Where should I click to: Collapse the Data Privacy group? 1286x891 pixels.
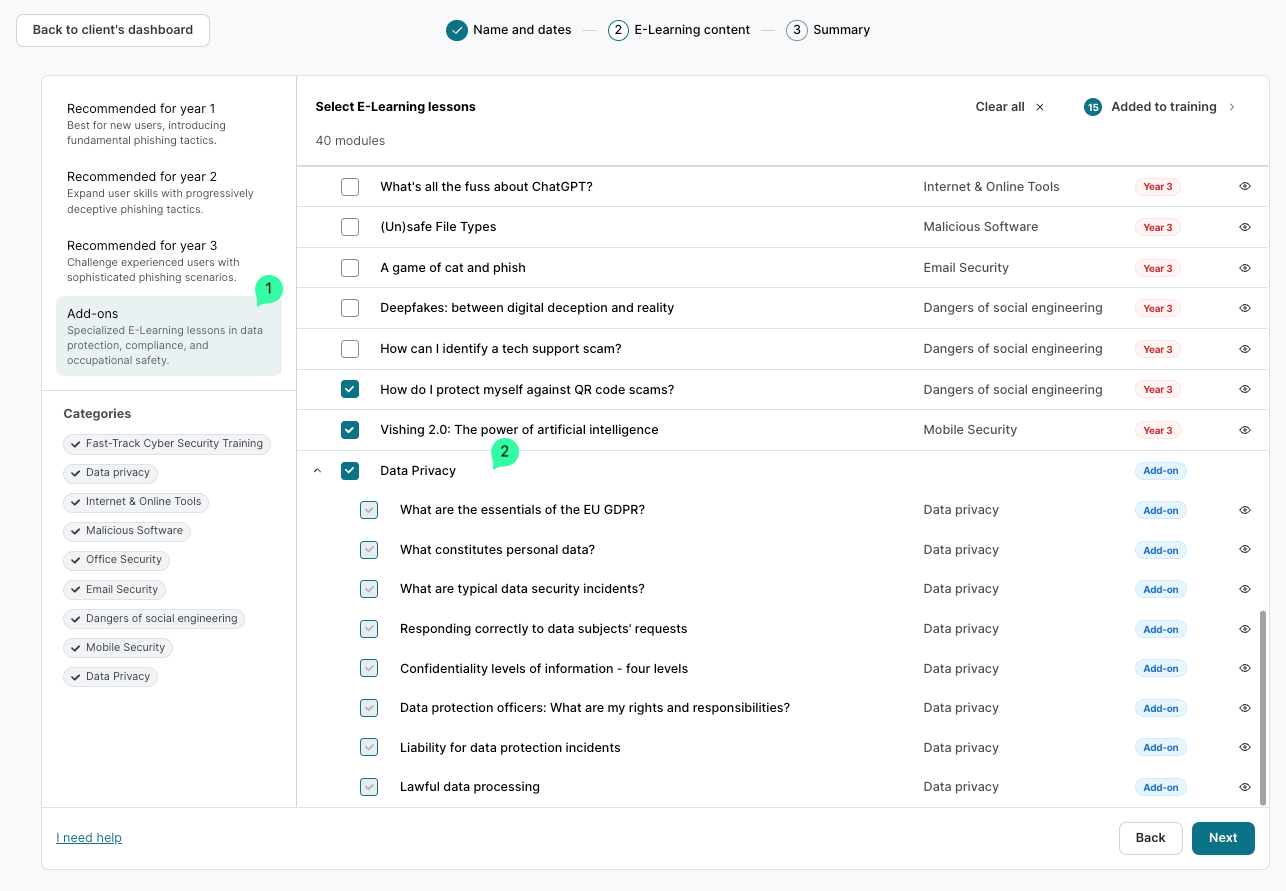coord(318,471)
